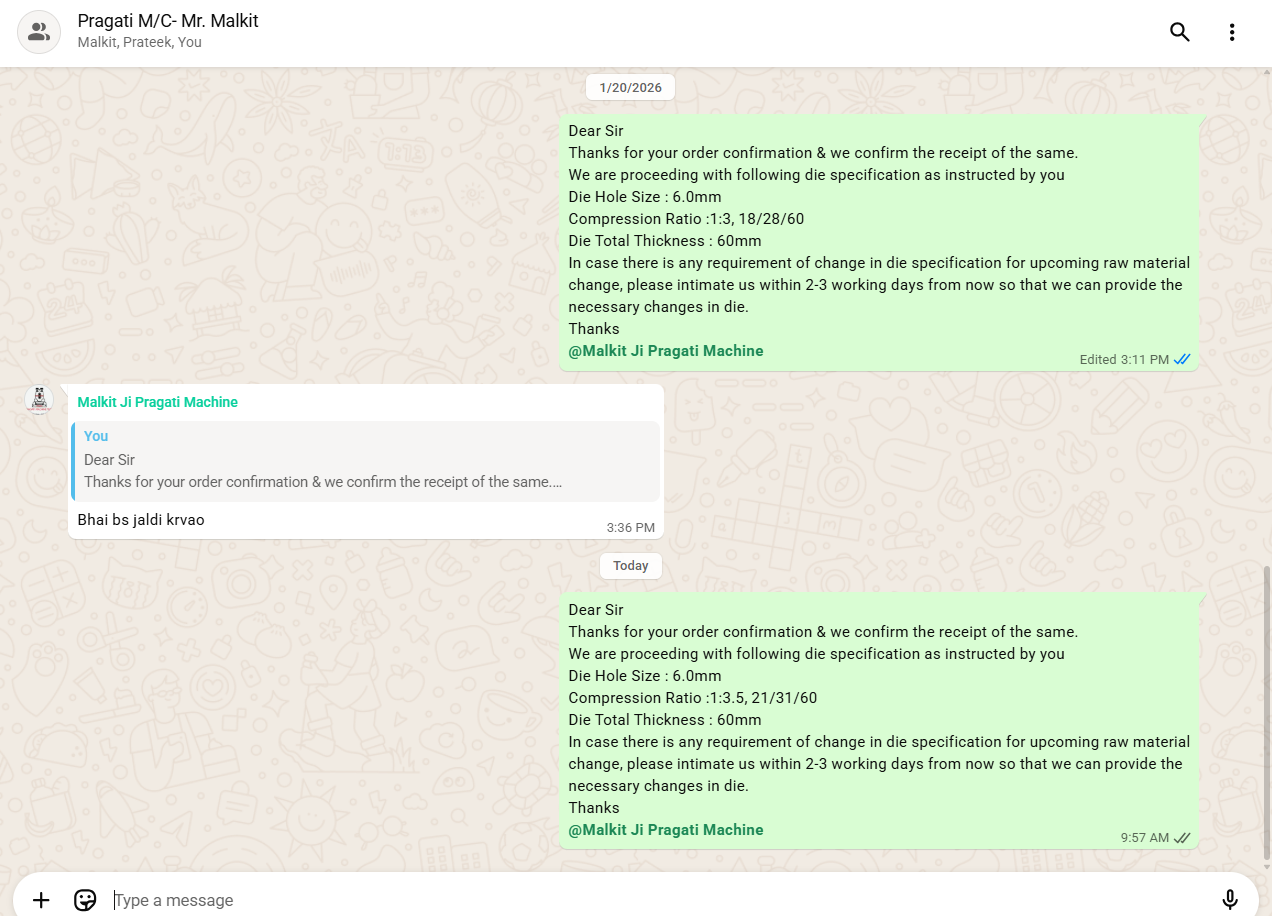1272x916 pixels.
Task: Click the 1/20/2026 date badge
Action: click(630, 88)
